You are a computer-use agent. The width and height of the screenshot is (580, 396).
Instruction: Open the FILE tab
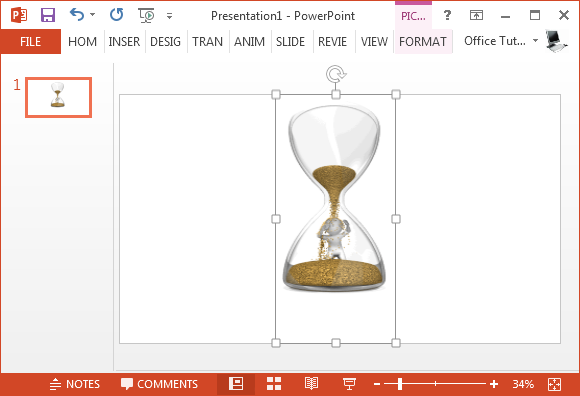click(31, 41)
